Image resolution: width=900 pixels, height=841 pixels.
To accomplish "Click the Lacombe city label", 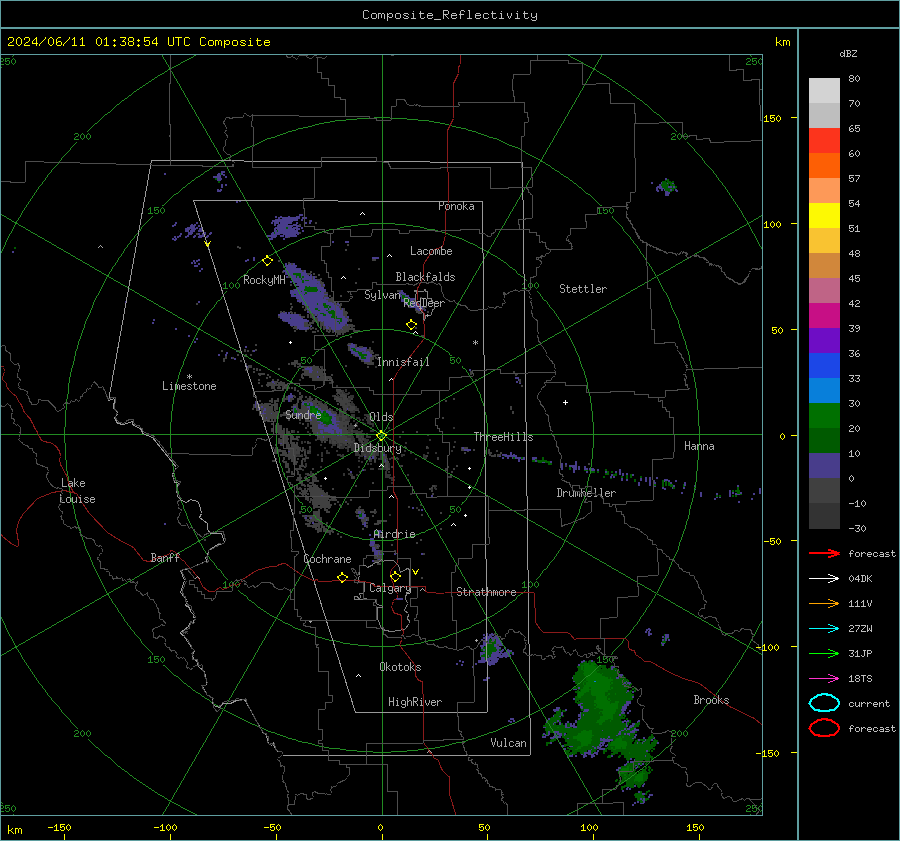I will (x=431, y=251).
